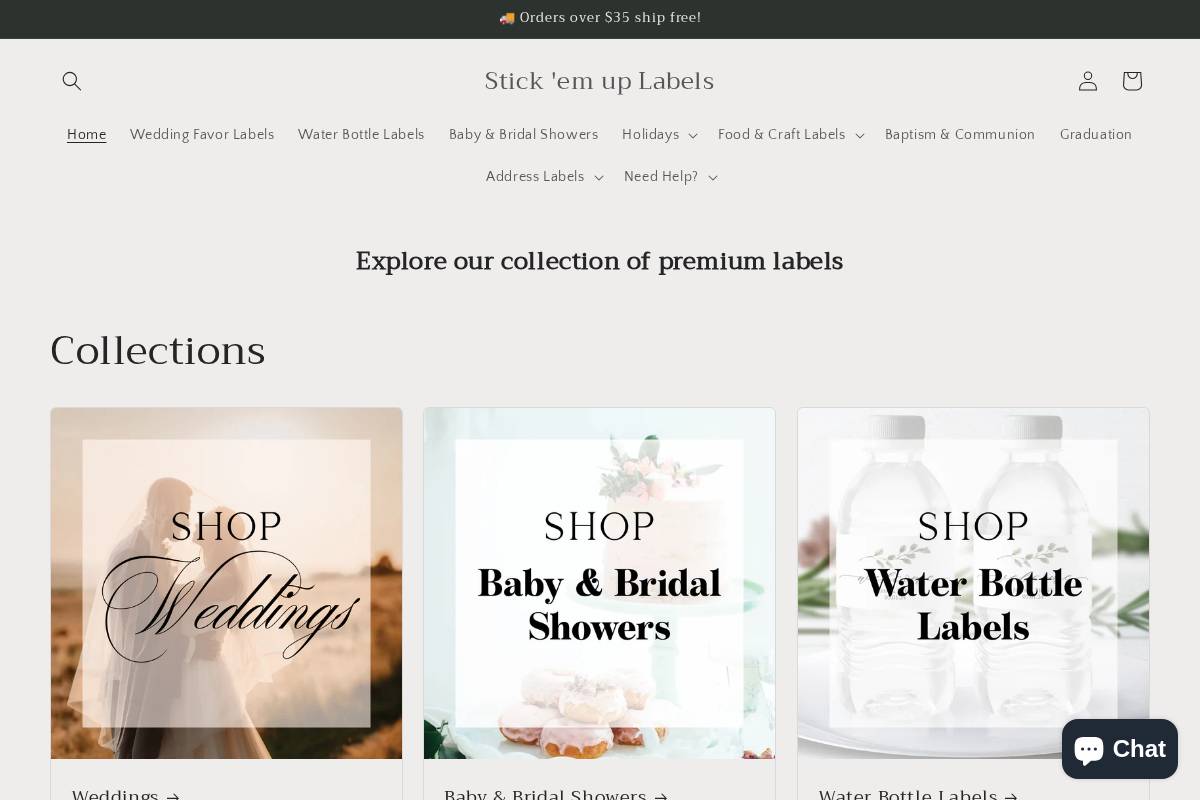This screenshot has width=1200, height=800.
Task: Open the search magnifier icon
Action: tap(72, 81)
